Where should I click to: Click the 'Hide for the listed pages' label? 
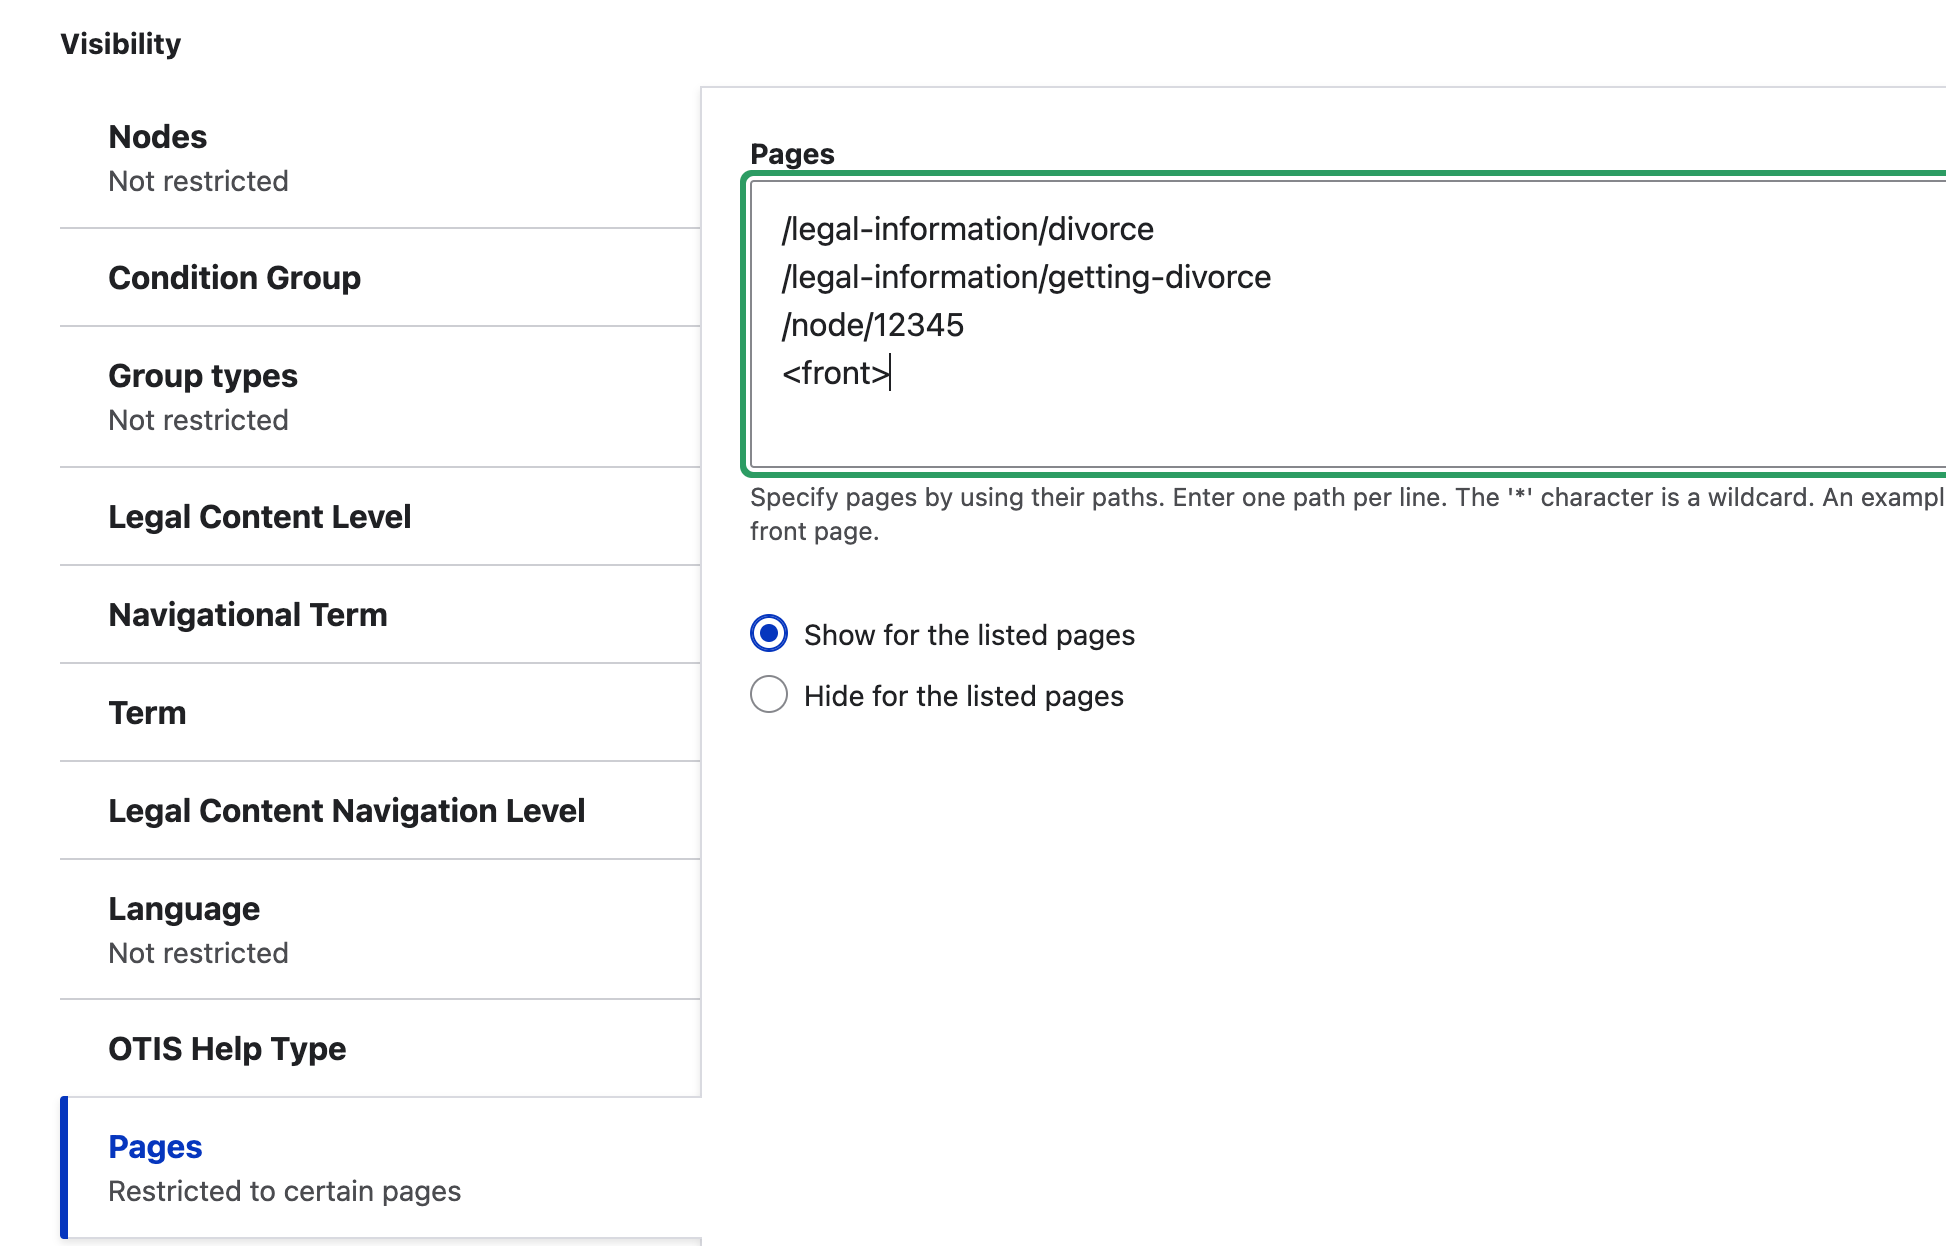(x=964, y=696)
